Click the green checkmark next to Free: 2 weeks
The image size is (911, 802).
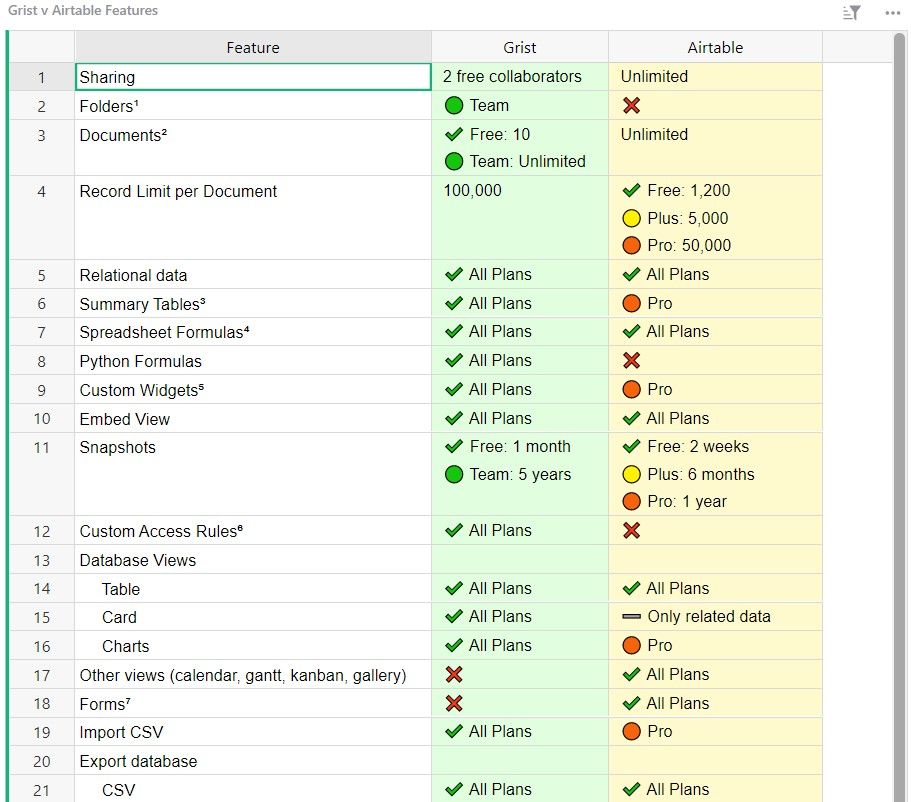[631, 446]
